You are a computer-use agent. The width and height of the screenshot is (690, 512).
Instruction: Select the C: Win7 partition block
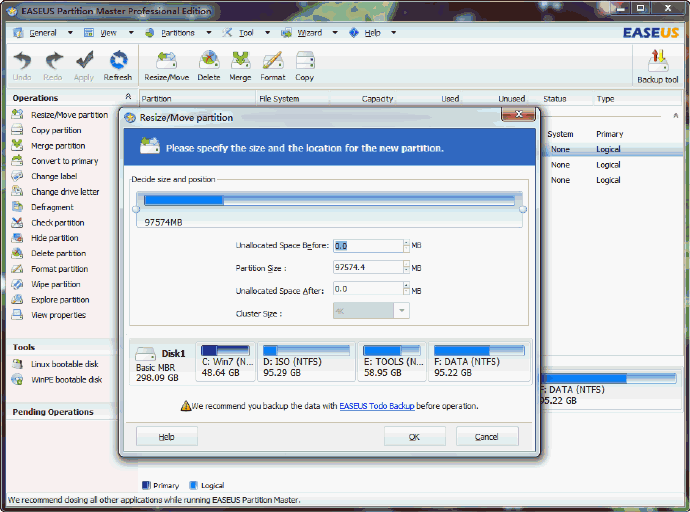click(x=226, y=362)
